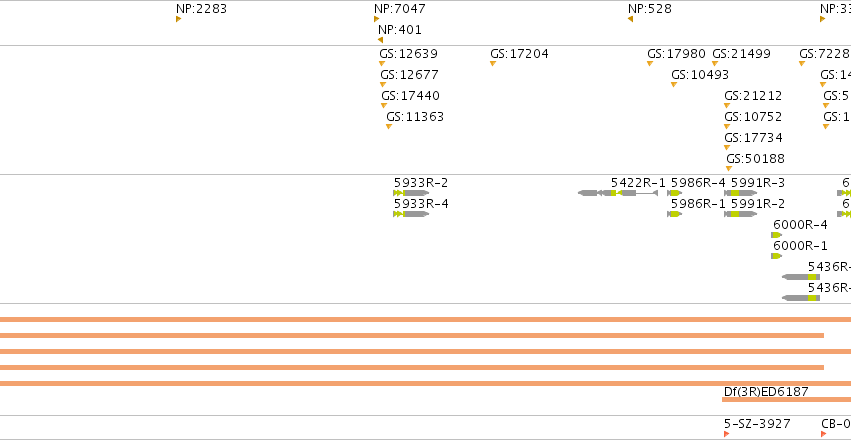This screenshot has width=851, height=440.
Task: Open the GS:21499 label
Action: click(x=741, y=54)
